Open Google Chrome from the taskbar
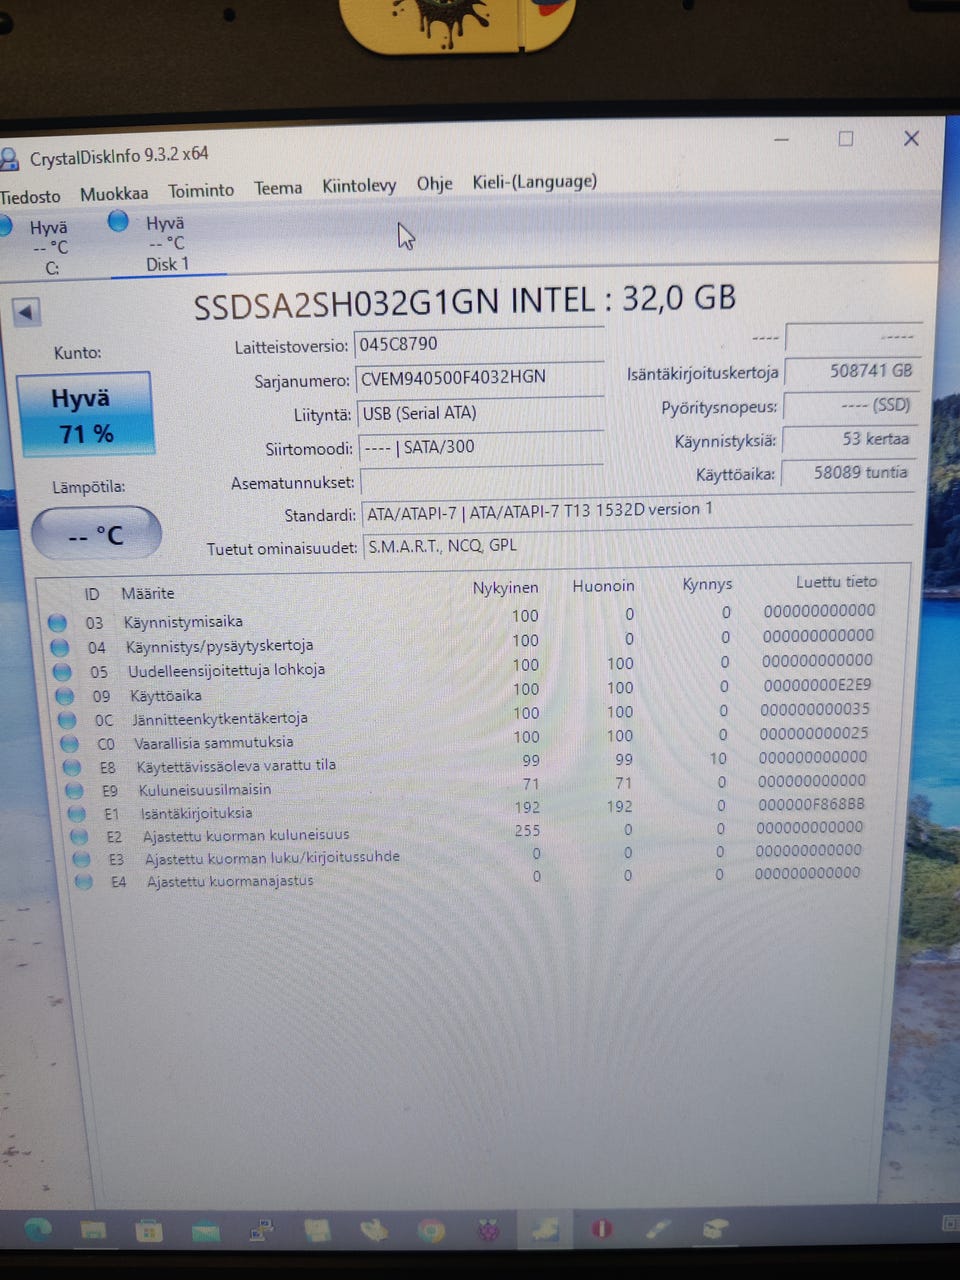 coord(431,1231)
